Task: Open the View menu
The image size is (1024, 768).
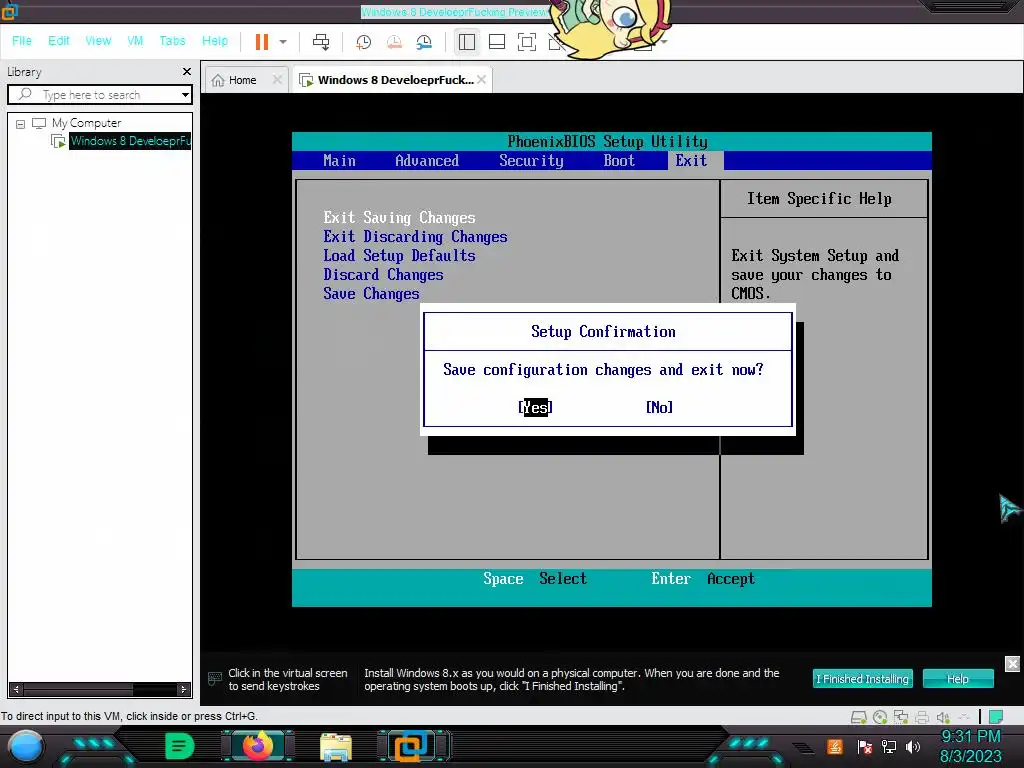Action: (98, 40)
